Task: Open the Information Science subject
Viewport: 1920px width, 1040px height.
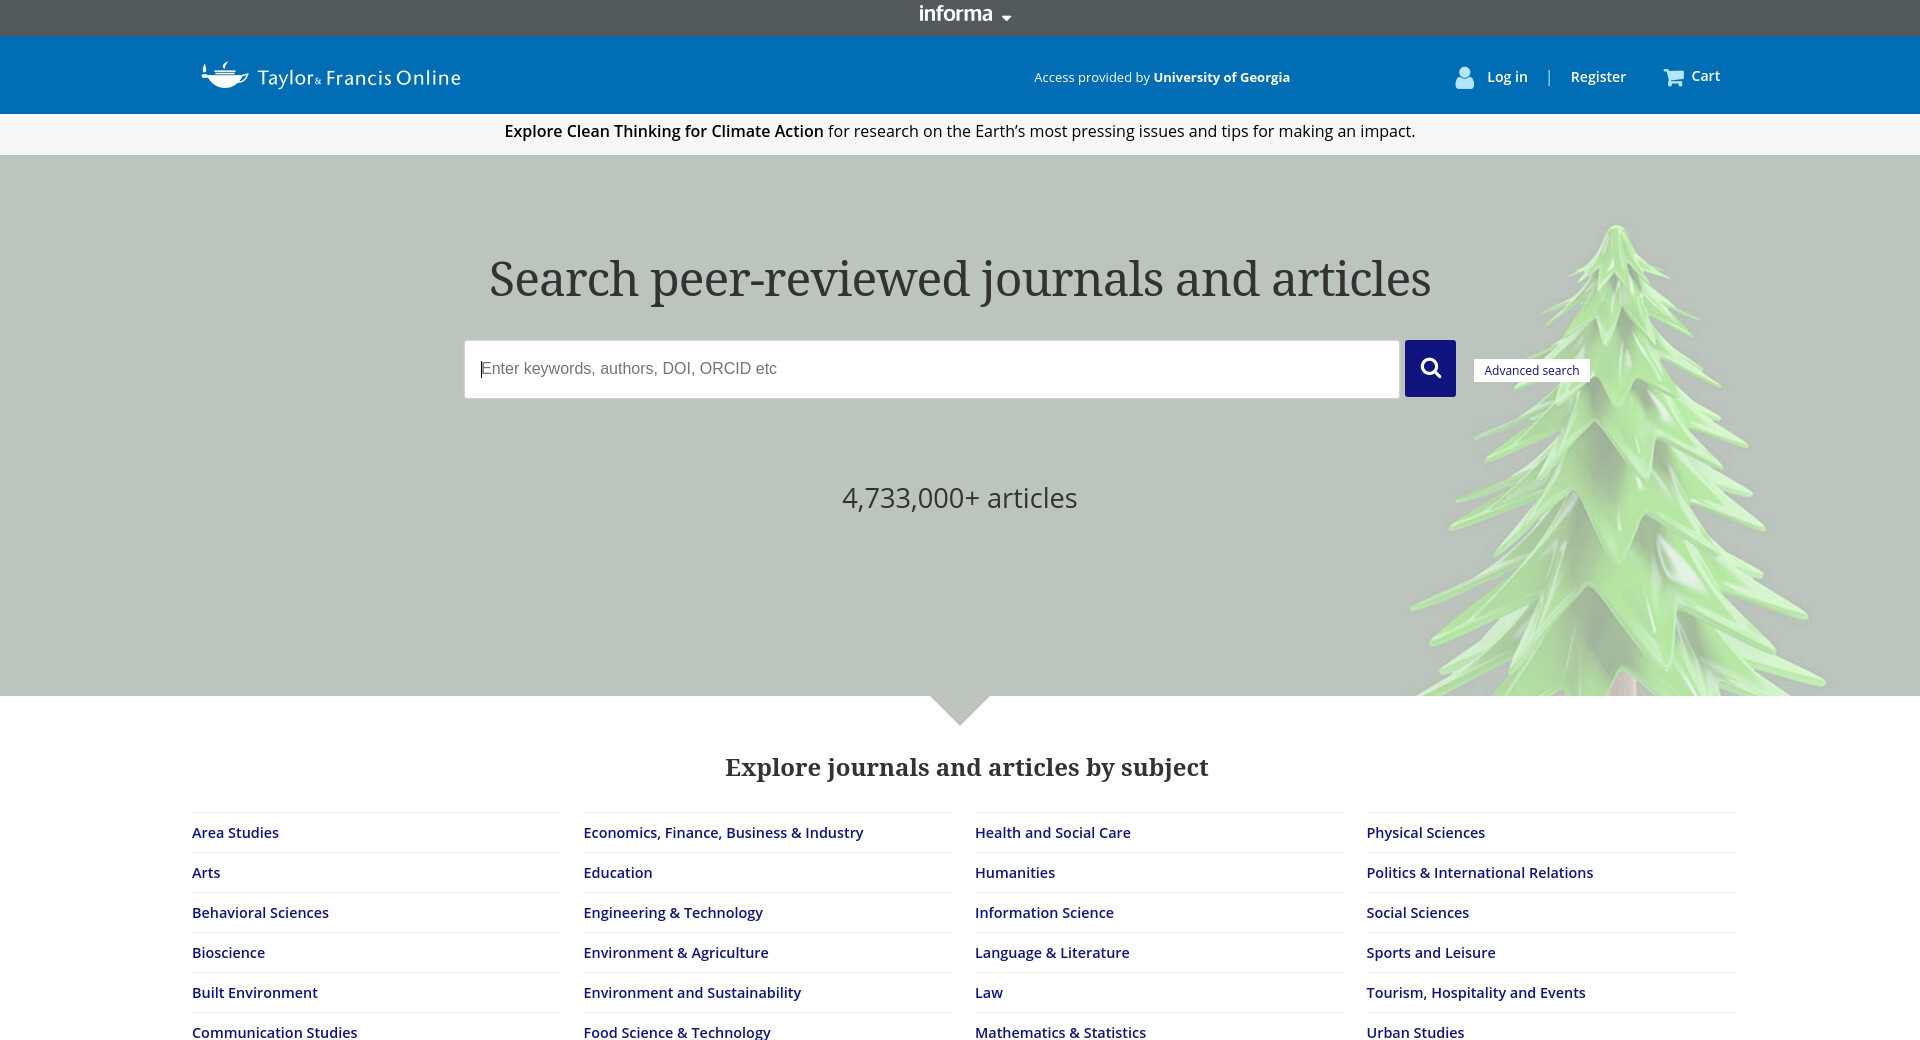Action: click(x=1044, y=913)
